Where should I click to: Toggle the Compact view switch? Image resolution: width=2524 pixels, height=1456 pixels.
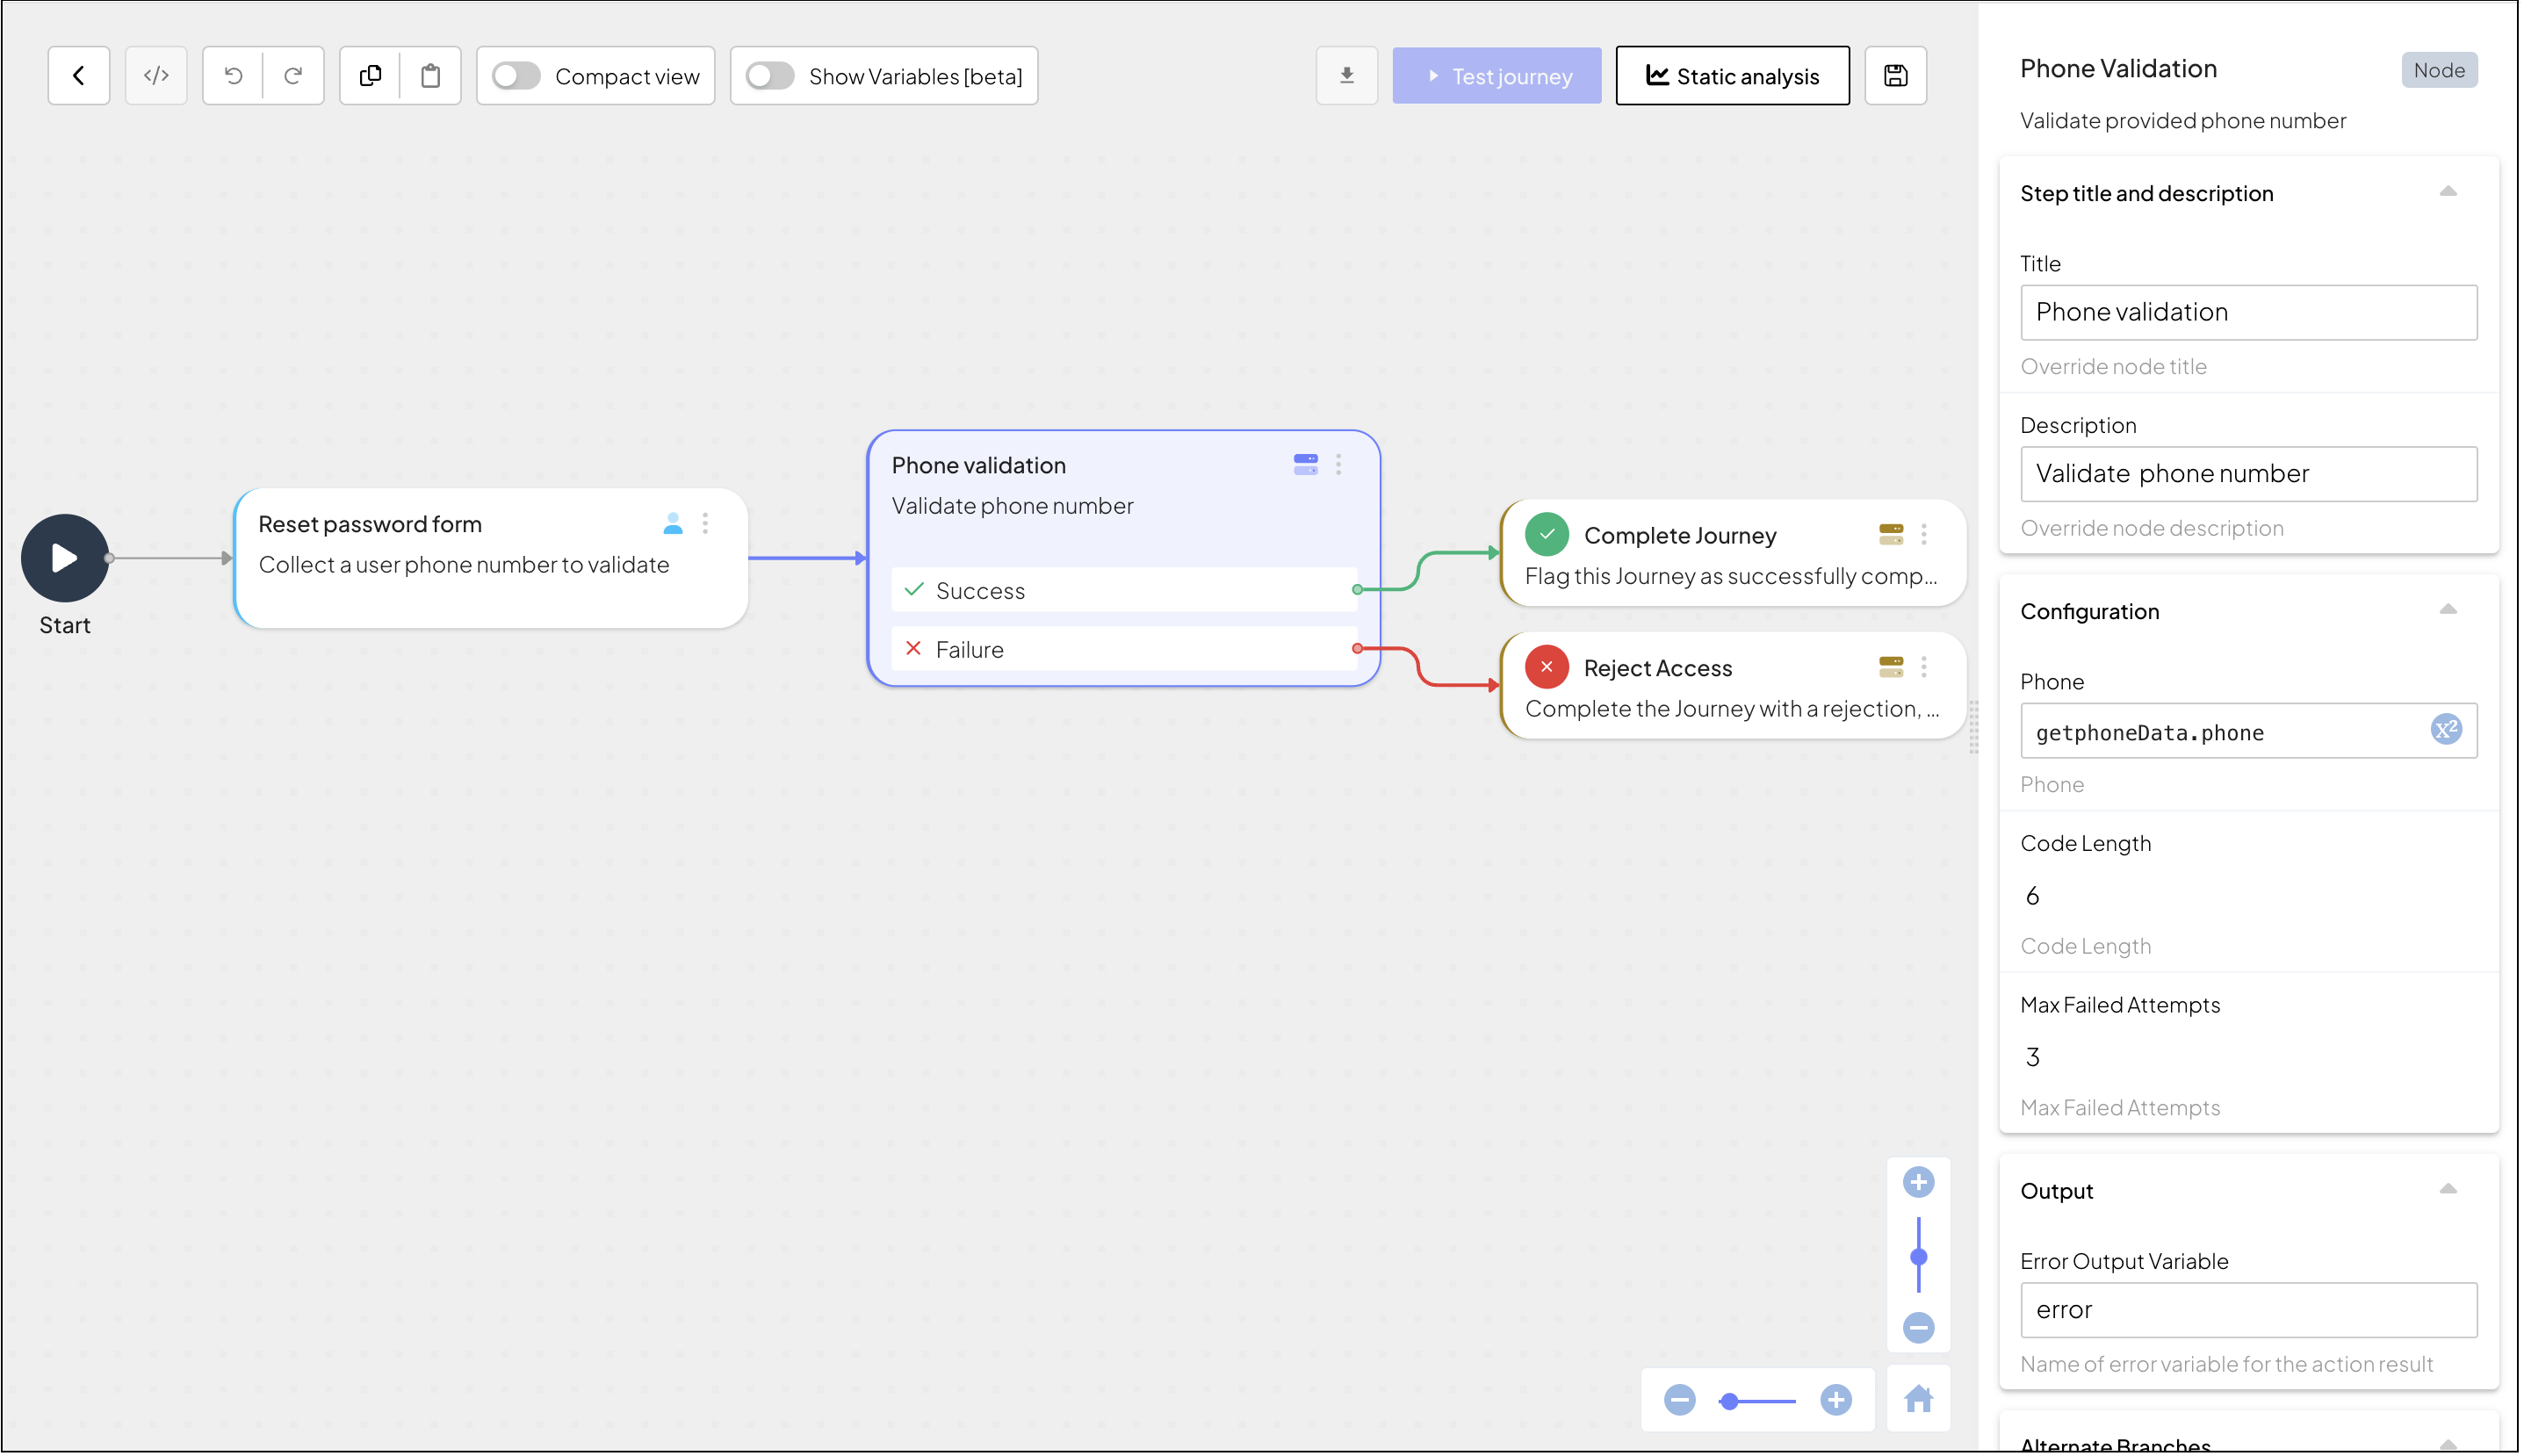(x=516, y=76)
